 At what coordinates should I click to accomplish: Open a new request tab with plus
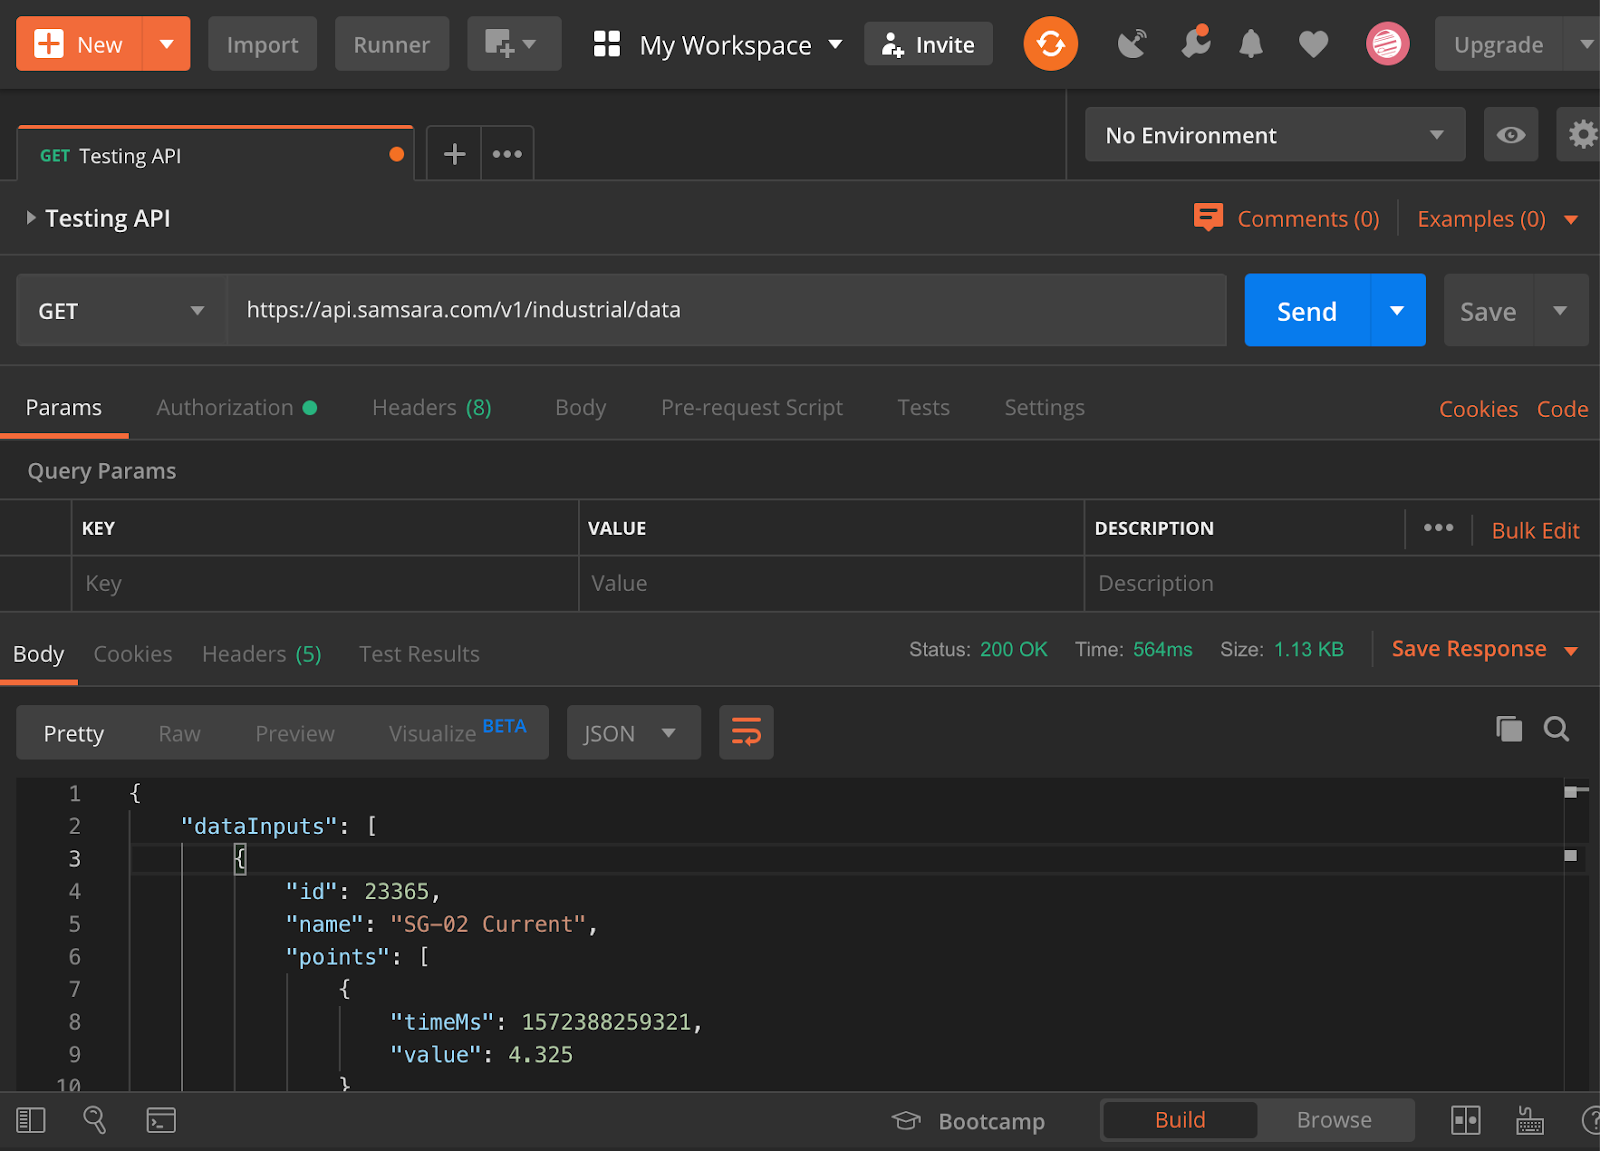(454, 154)
